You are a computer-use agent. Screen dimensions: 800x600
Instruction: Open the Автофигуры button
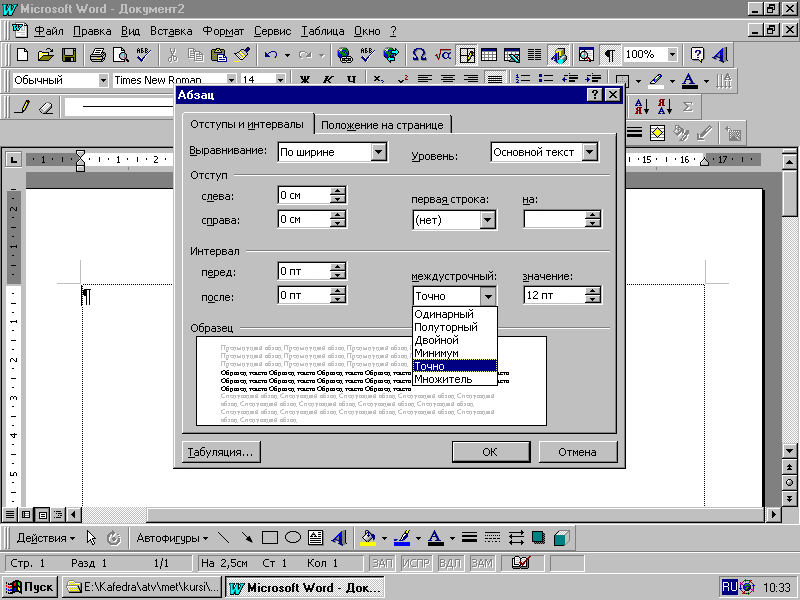(172, 538)
